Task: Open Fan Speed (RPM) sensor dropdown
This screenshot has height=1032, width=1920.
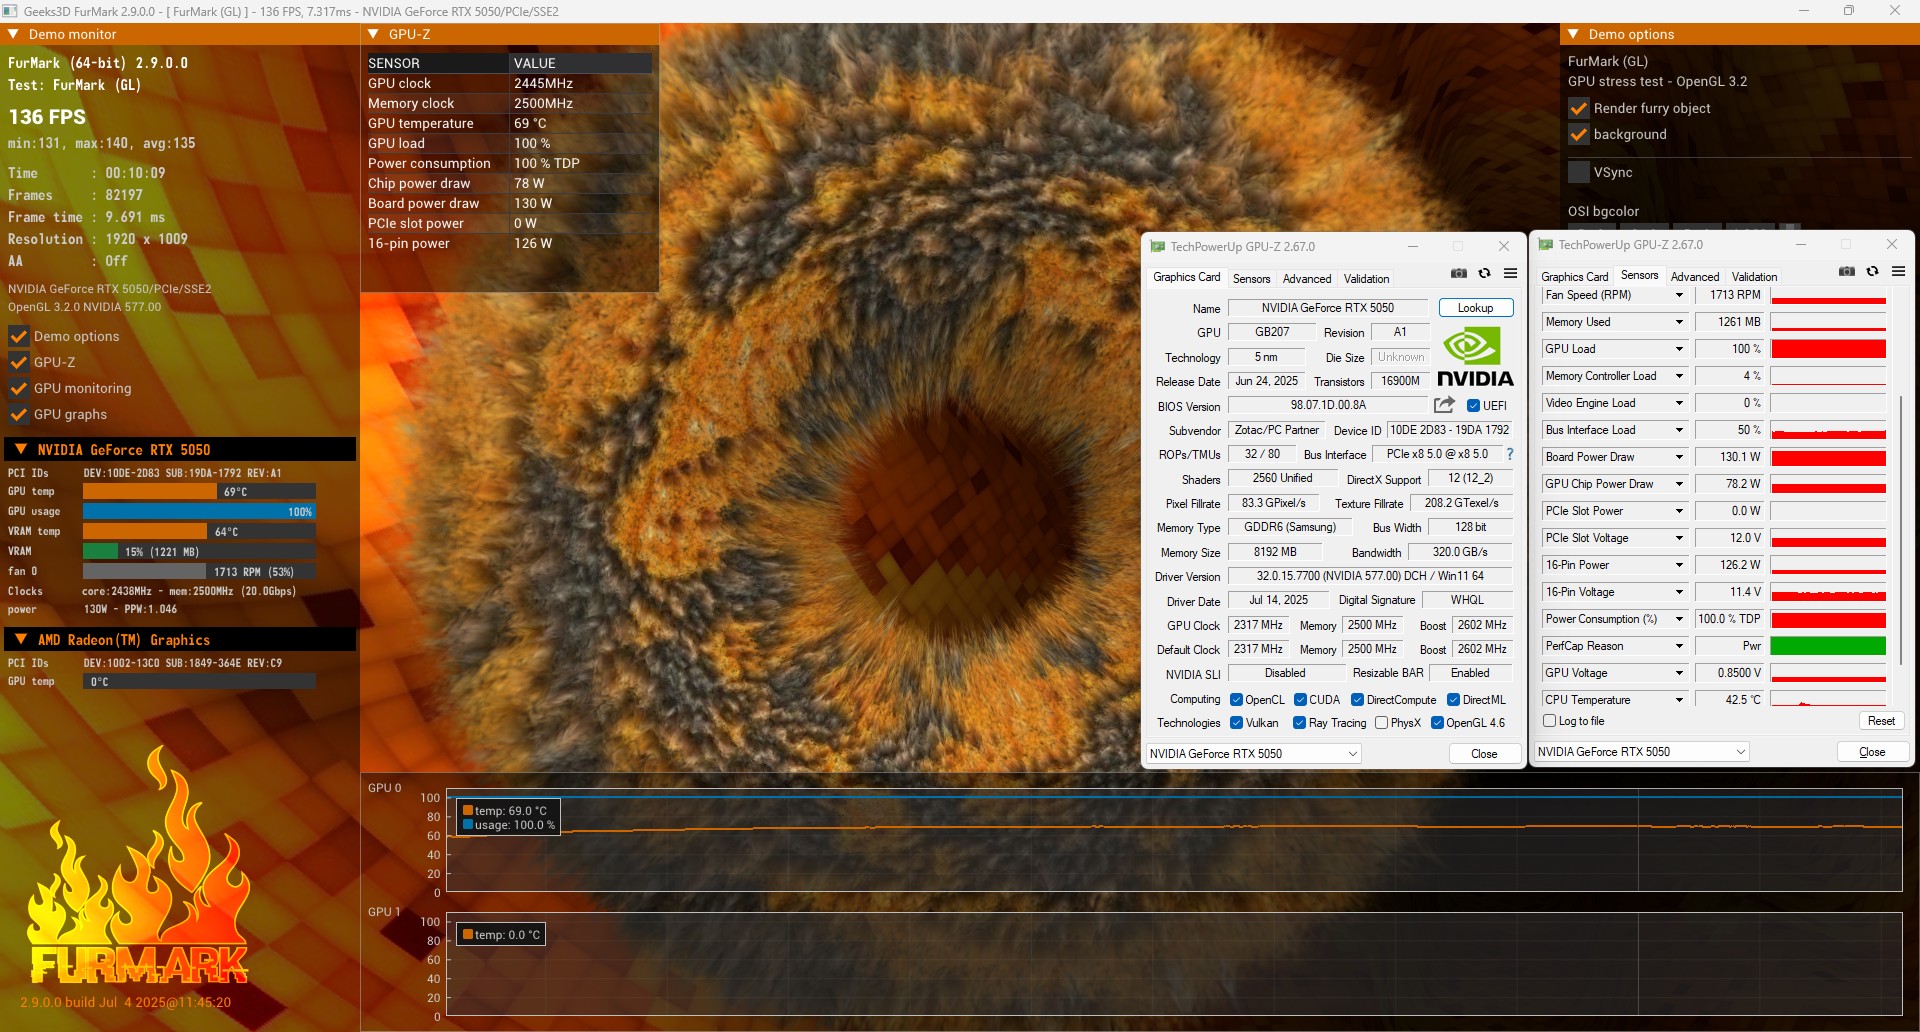Action: [1679, 295]
